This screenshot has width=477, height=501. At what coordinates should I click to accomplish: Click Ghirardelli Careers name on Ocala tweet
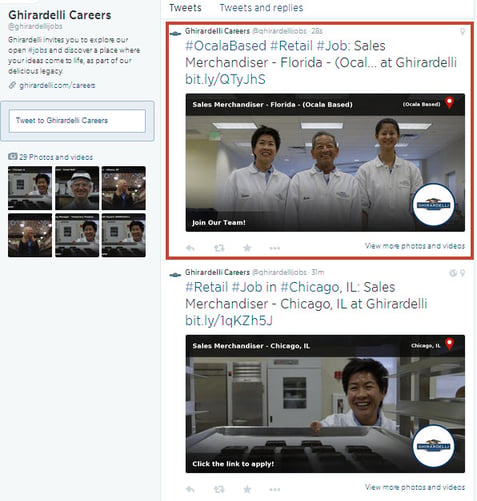(x=217, y=31)
